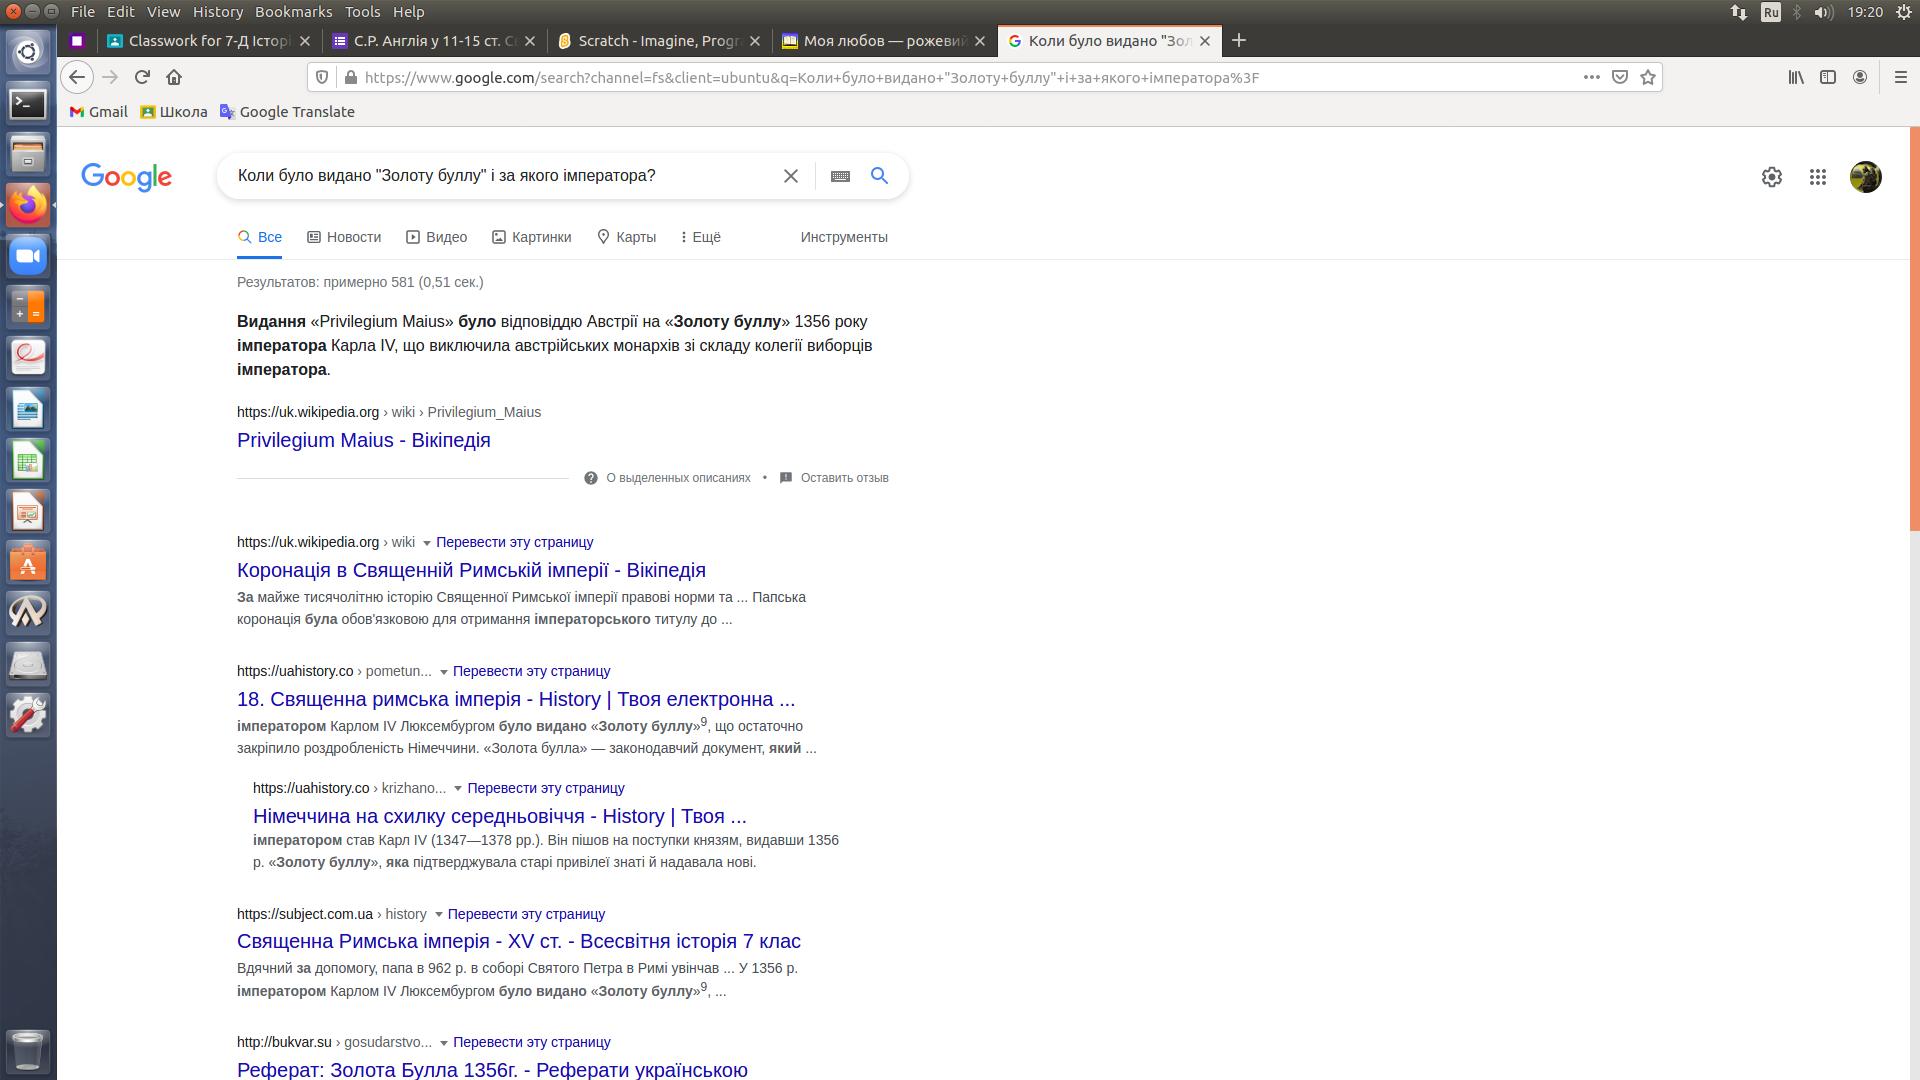Open the Firefox hamburger menu
The width and height of the screenshot is (1920, 1080).
[x=1900, y=77]
